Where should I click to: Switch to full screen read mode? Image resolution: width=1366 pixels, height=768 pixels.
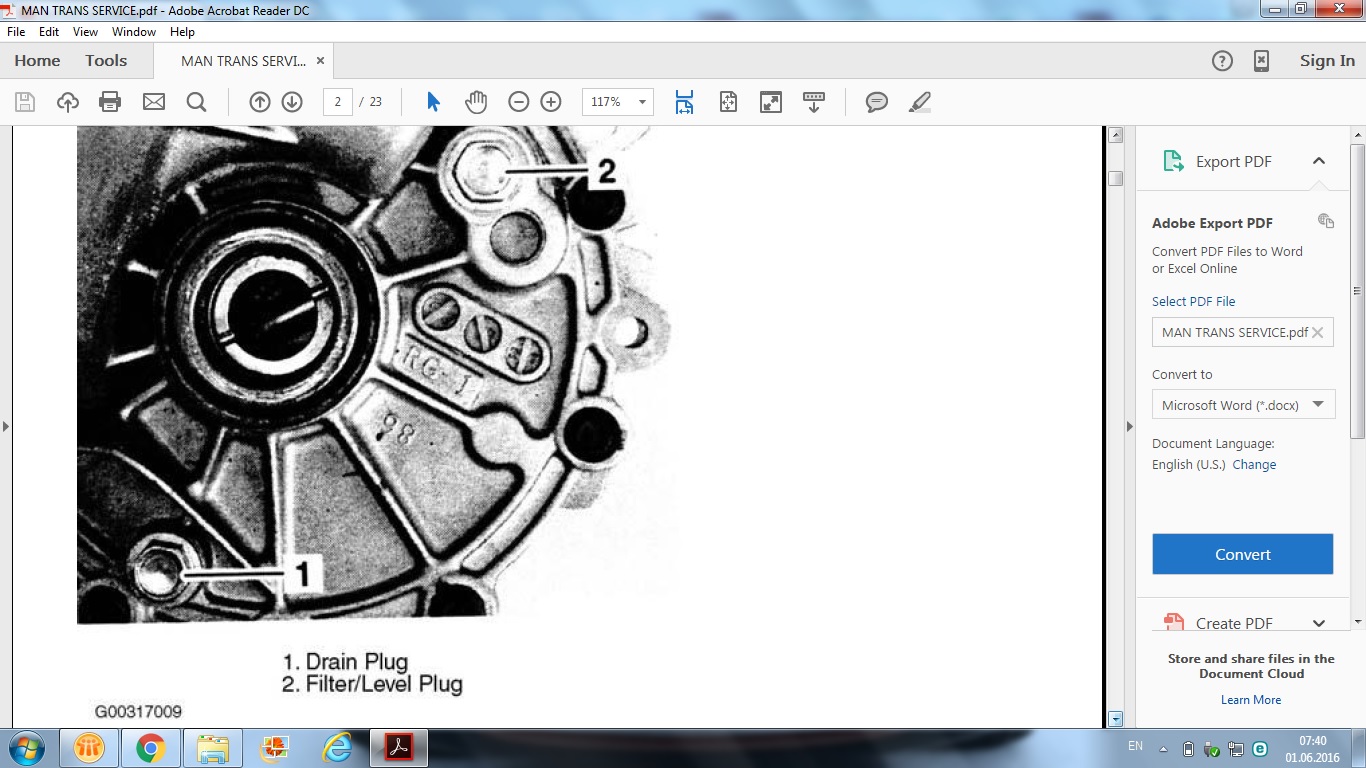771,102
